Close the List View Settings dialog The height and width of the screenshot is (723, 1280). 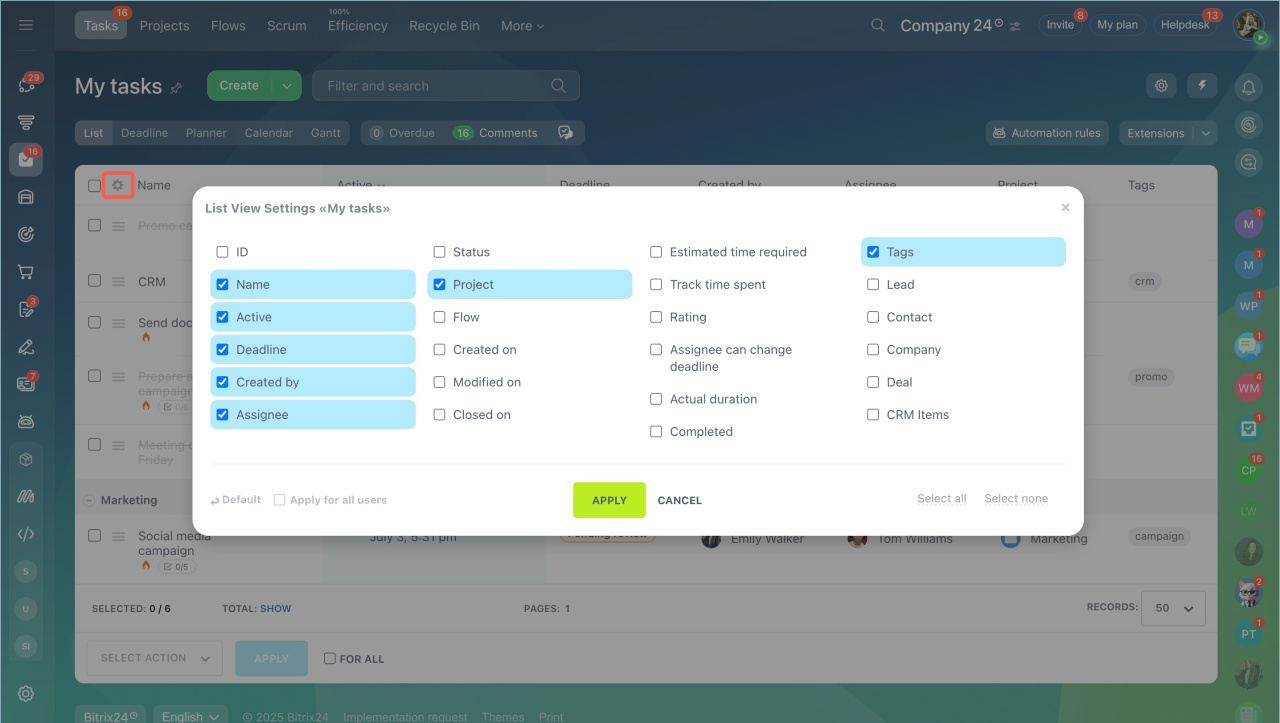point(1065,208)
